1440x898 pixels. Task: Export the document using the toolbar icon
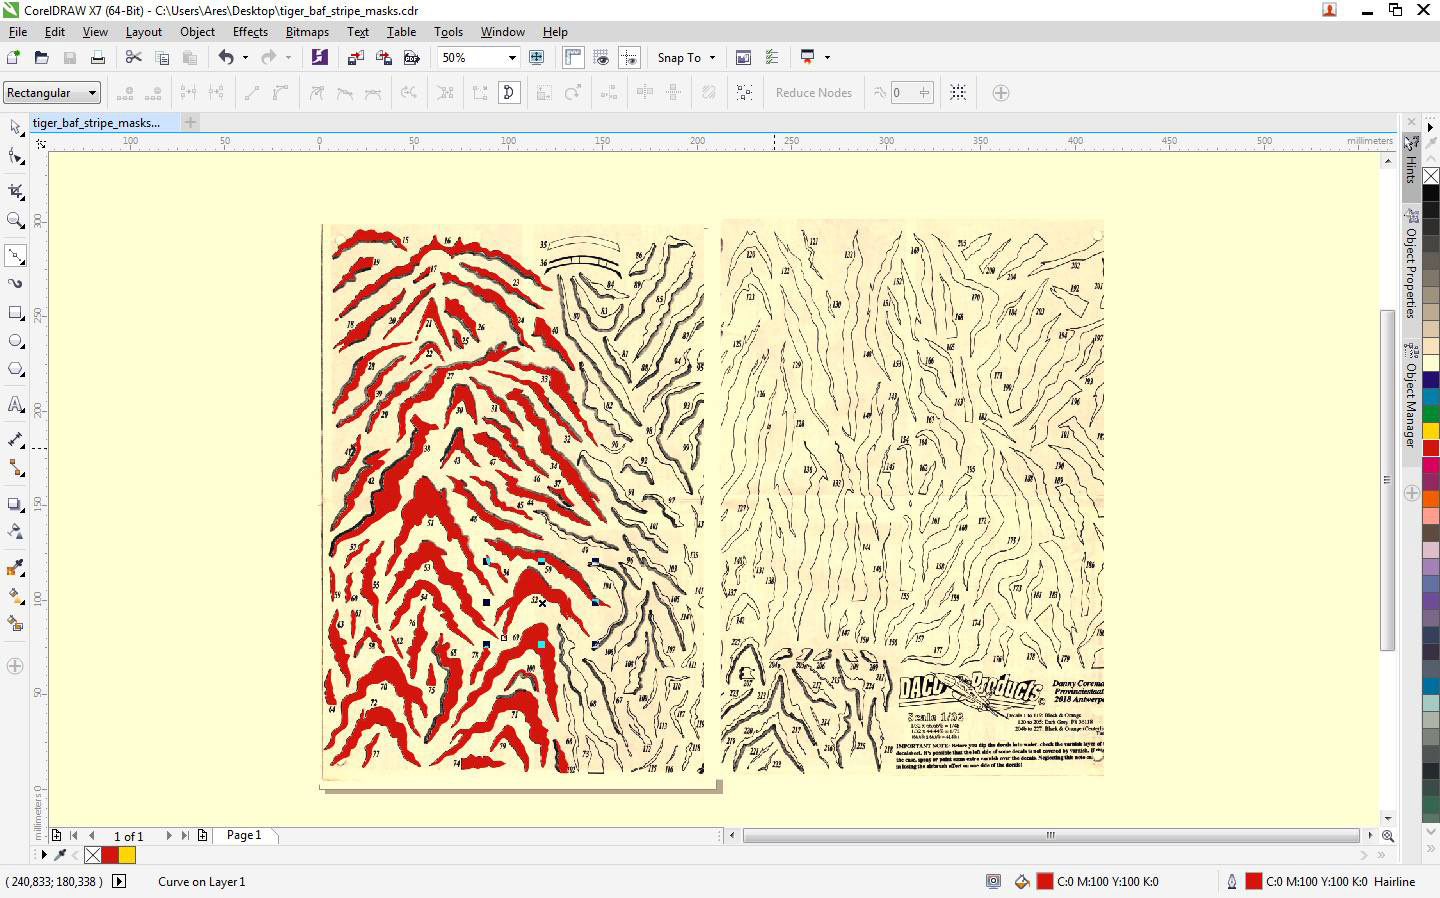(x=383, y=58)
